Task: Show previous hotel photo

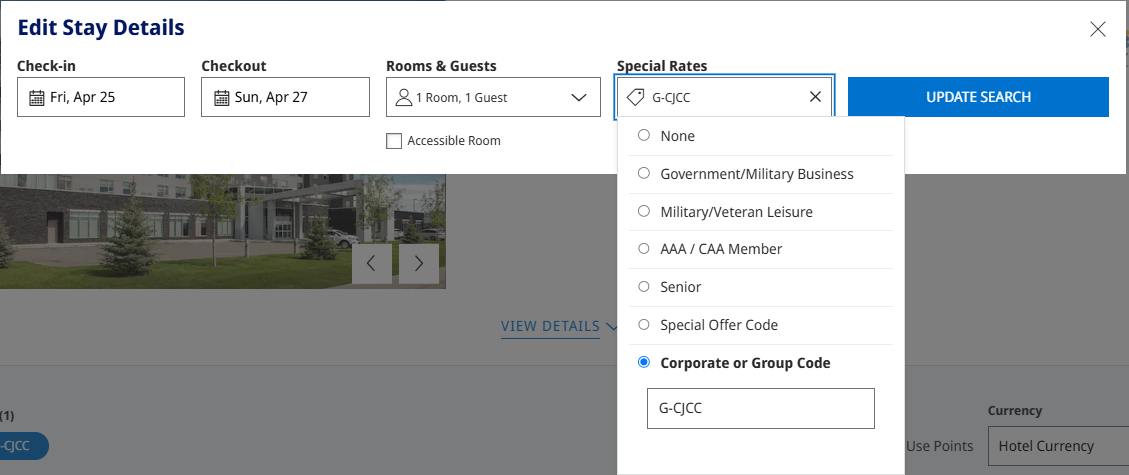Action: coord(372,263)
